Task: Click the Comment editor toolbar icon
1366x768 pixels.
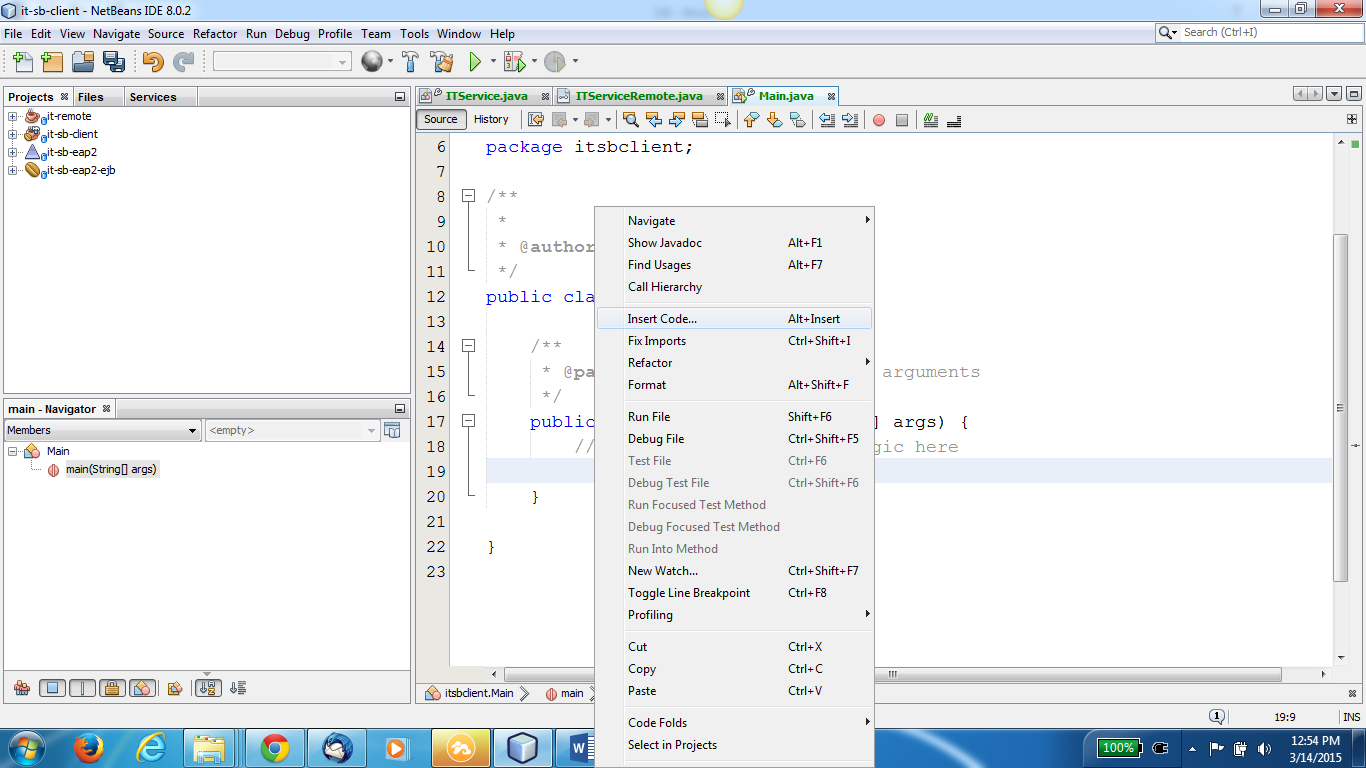Action: (x=931, y=120)
